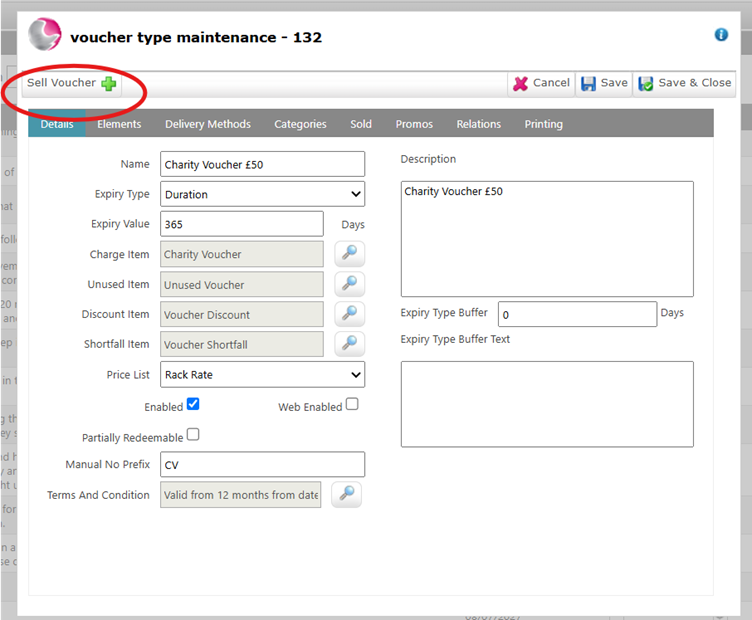Click the Expiry Value field

[242, 224]
